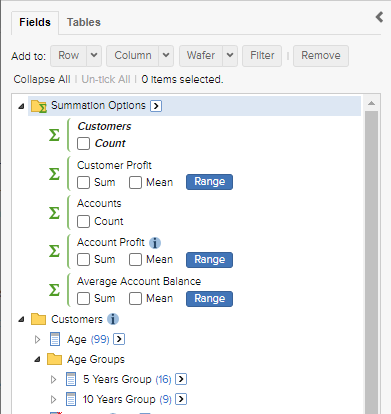
Task: Click Range button for Account Profit
Action: click(x=209, y=260)
